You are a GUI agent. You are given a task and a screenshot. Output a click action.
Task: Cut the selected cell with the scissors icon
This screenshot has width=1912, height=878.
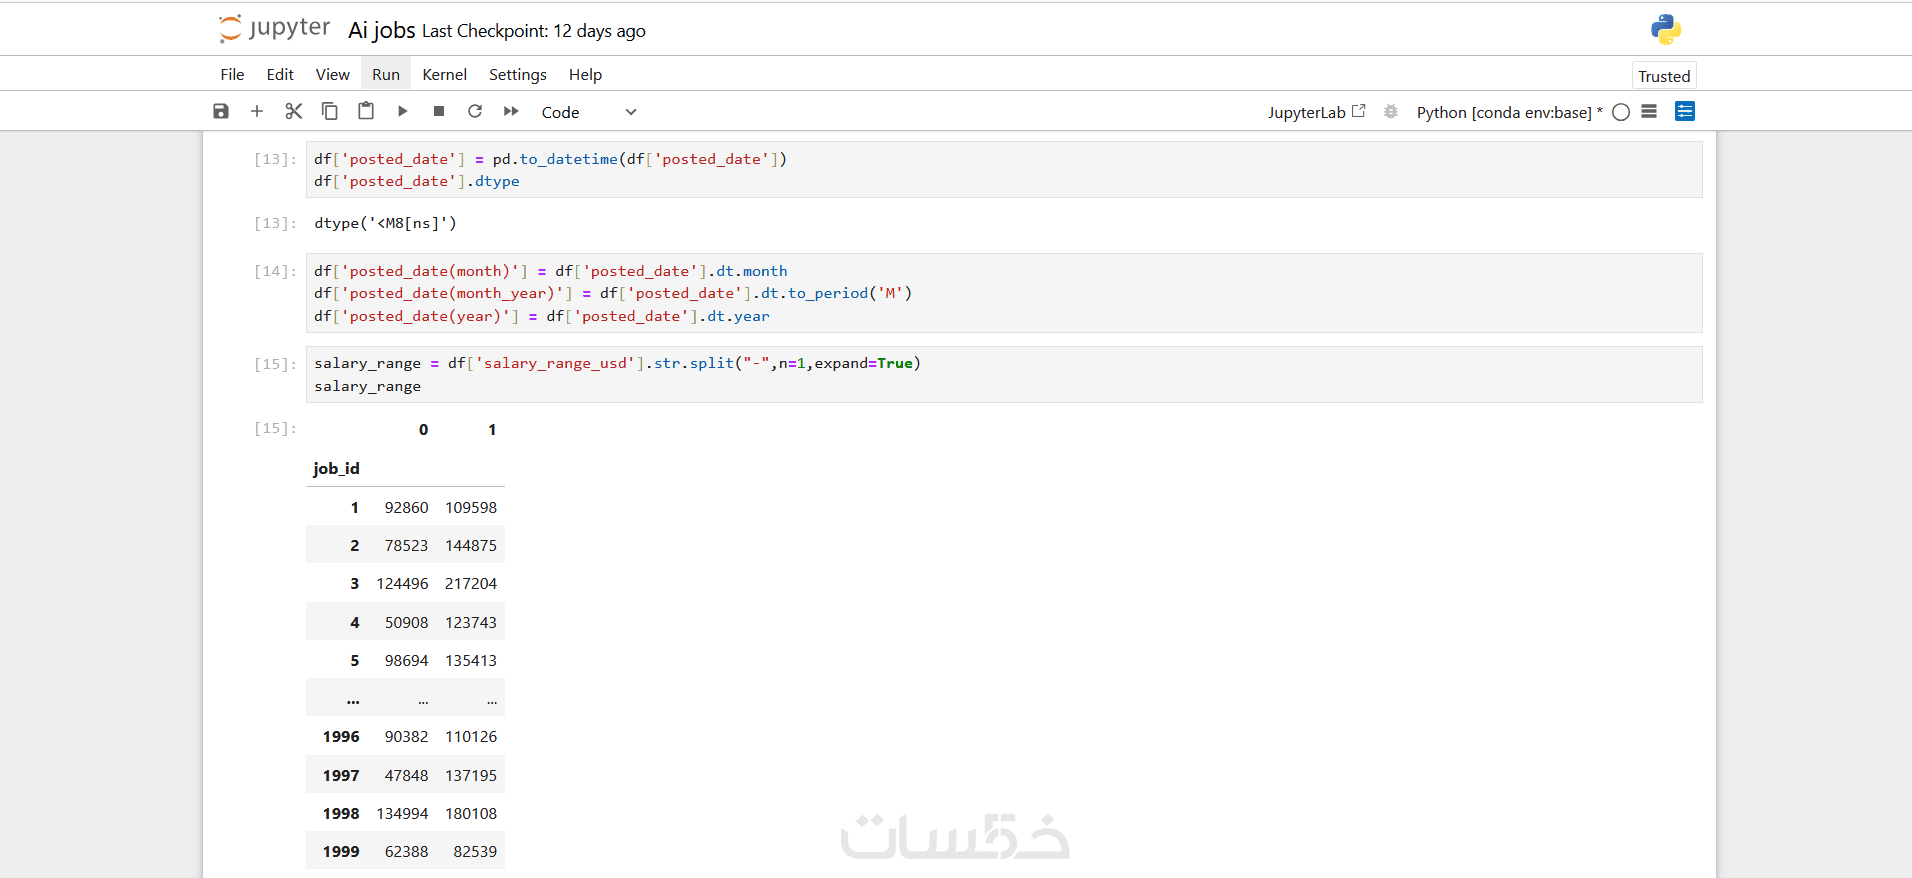coord(293,112)
